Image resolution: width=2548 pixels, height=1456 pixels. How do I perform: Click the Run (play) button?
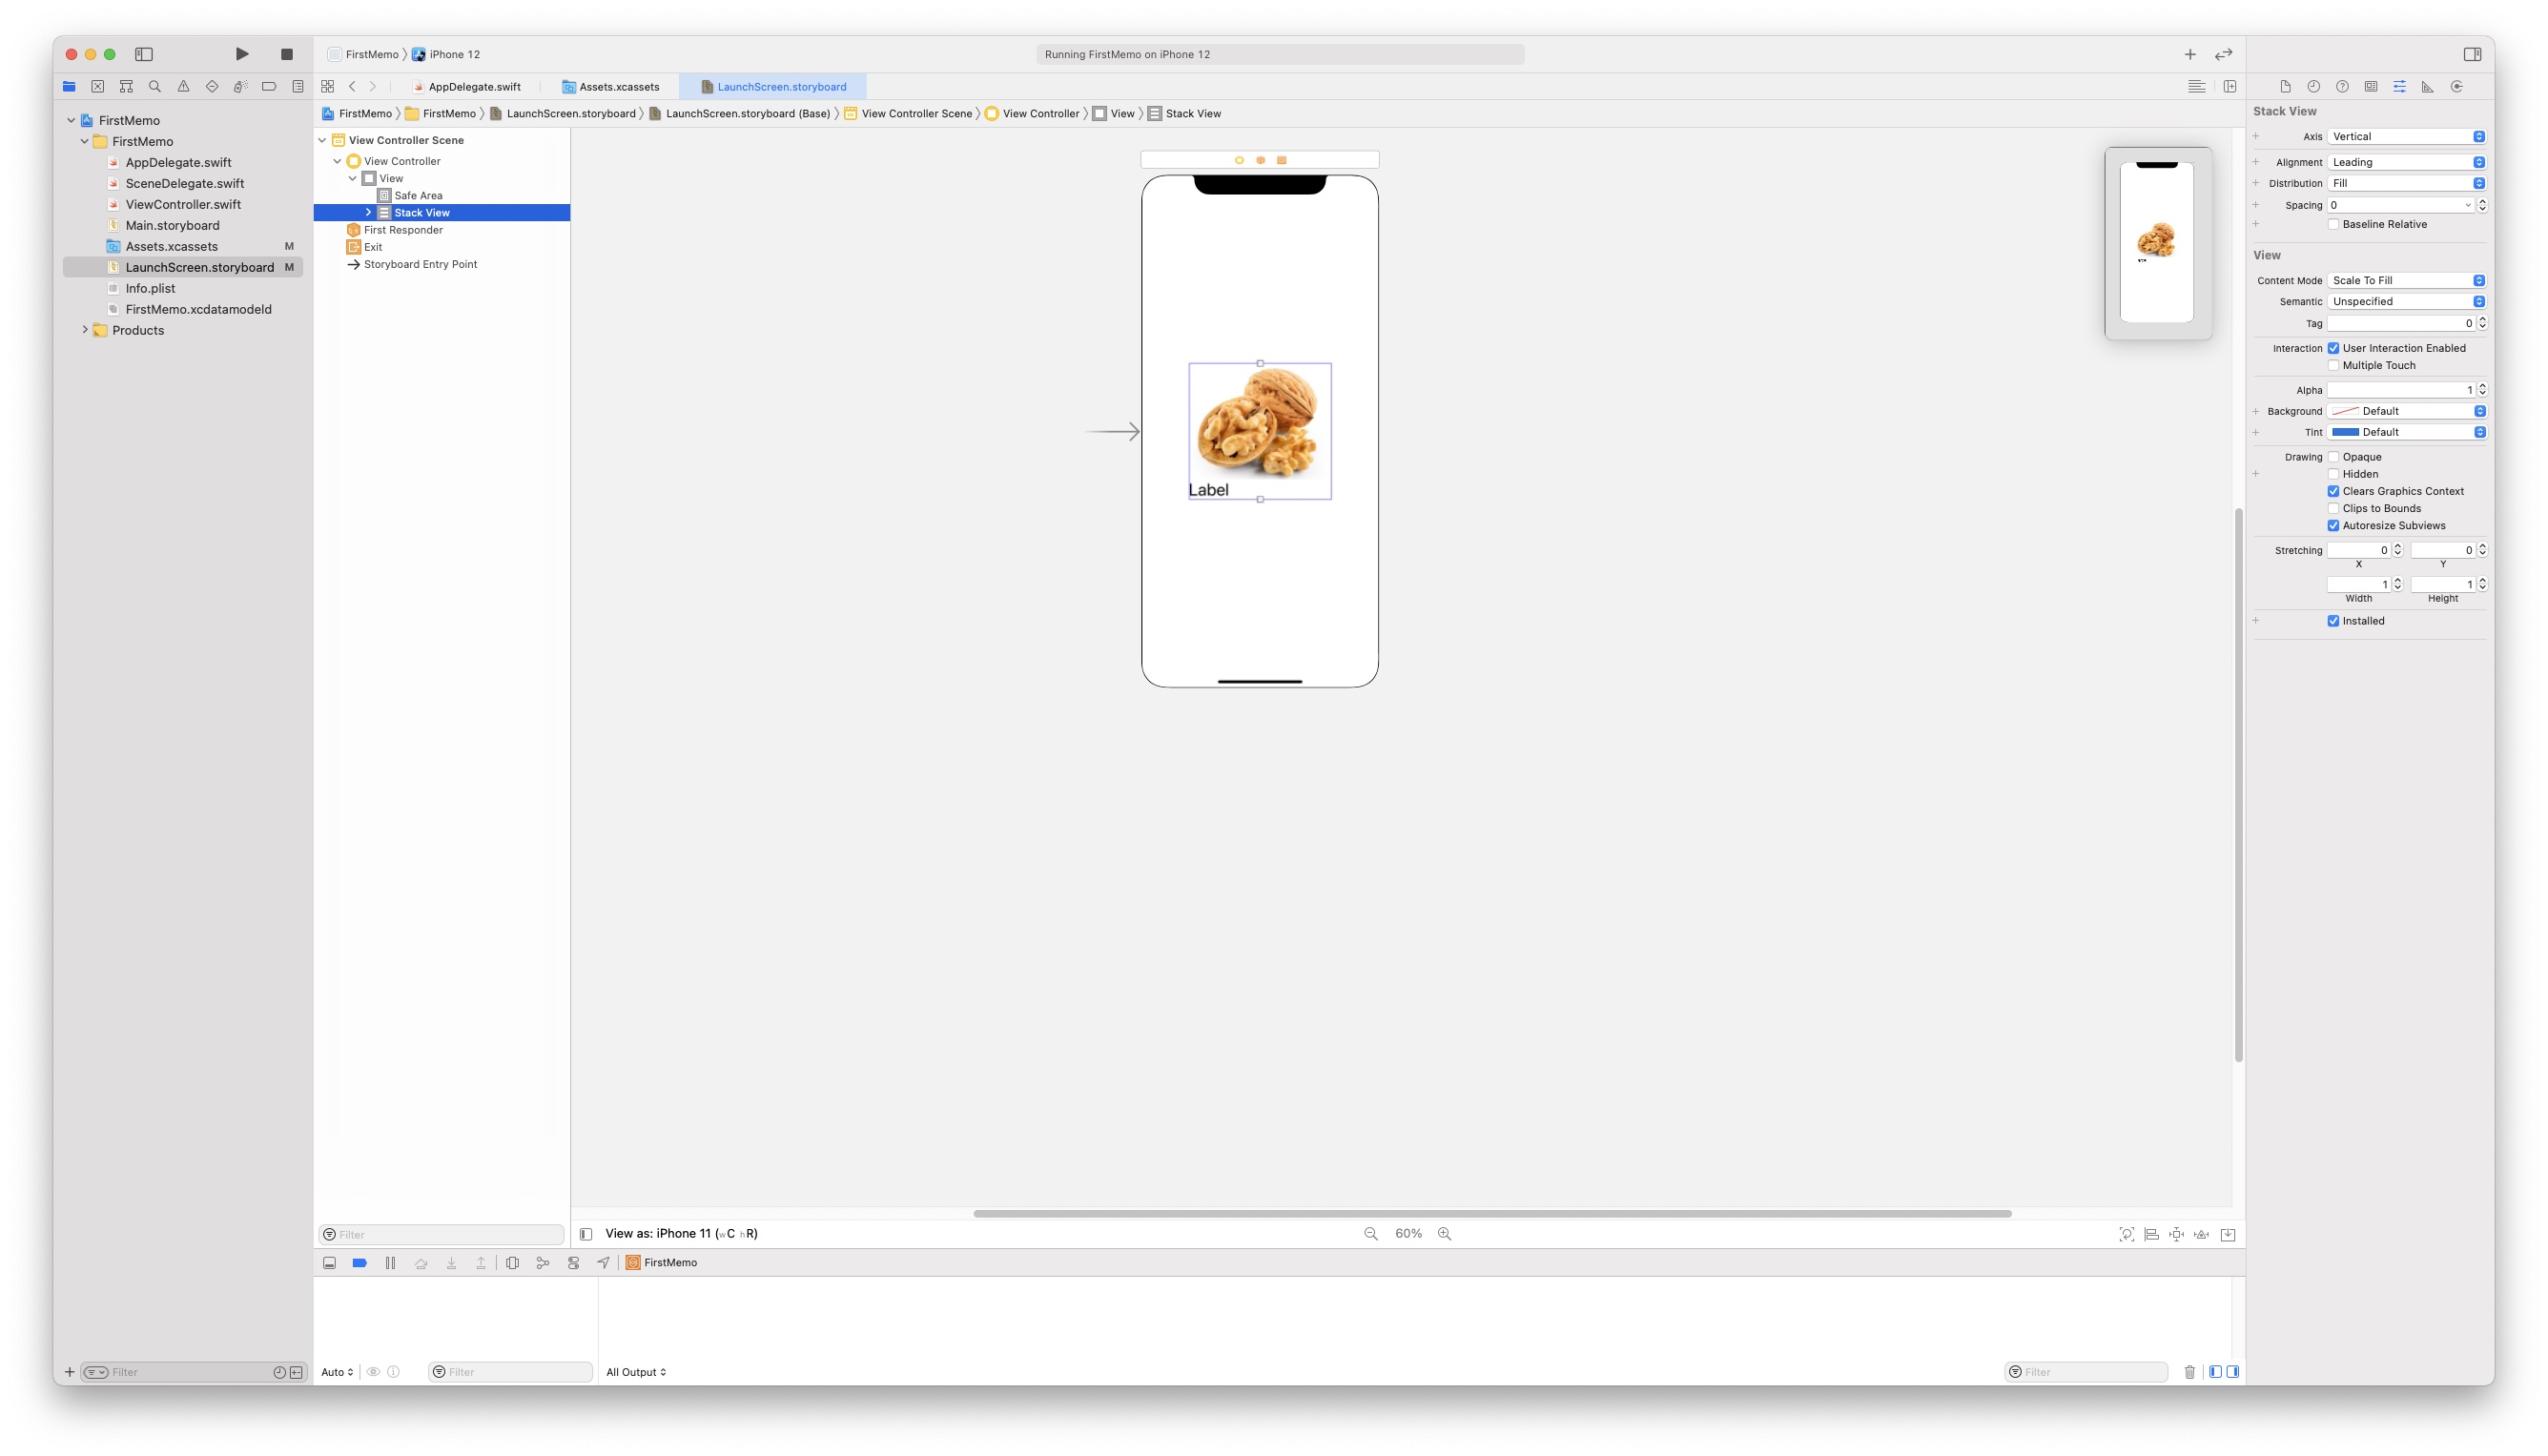point(242,54)
